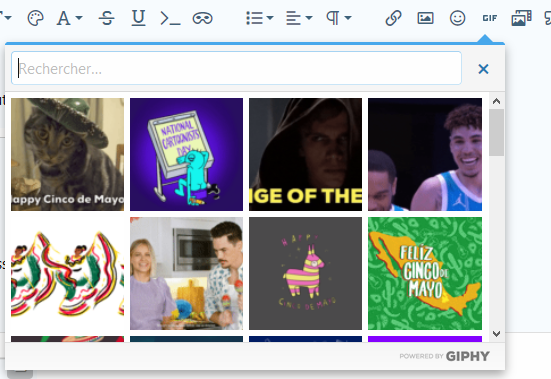Close the GIF search panel with X

(484, 69)
